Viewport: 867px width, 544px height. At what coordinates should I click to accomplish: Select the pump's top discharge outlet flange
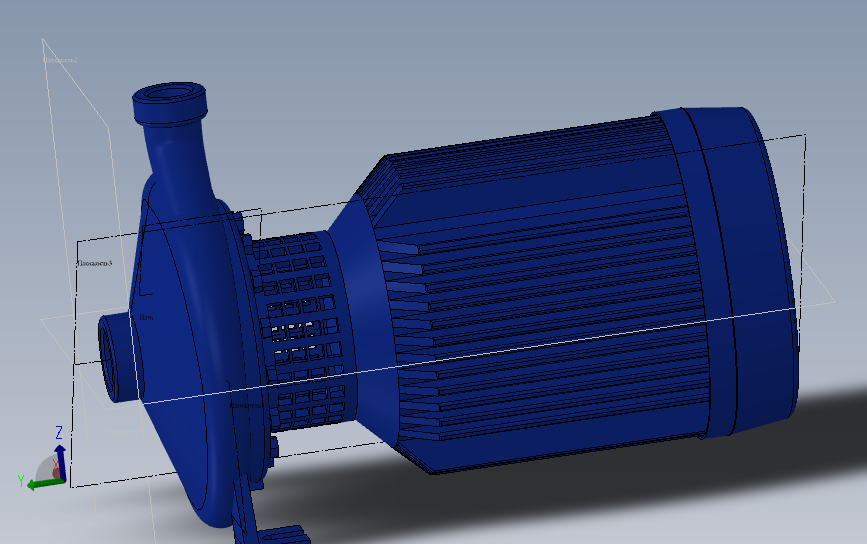coord(170,103)
